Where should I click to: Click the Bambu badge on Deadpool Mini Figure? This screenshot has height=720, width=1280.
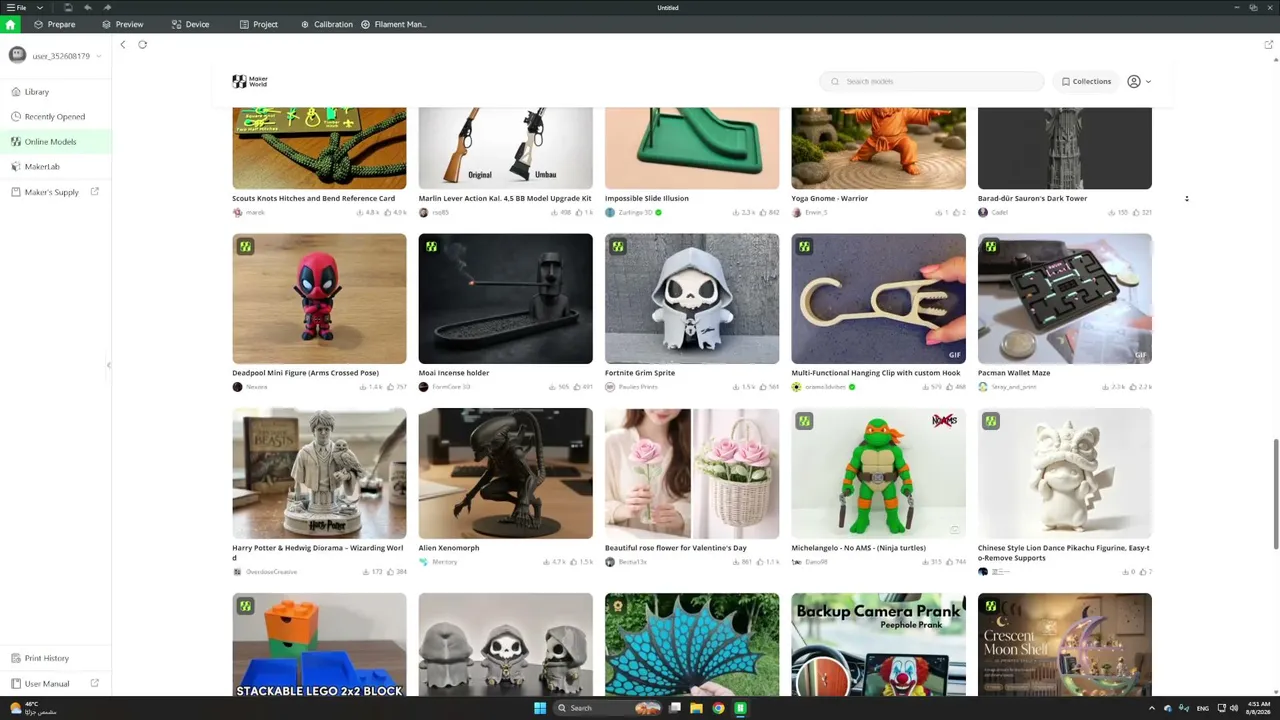point(245,246)
